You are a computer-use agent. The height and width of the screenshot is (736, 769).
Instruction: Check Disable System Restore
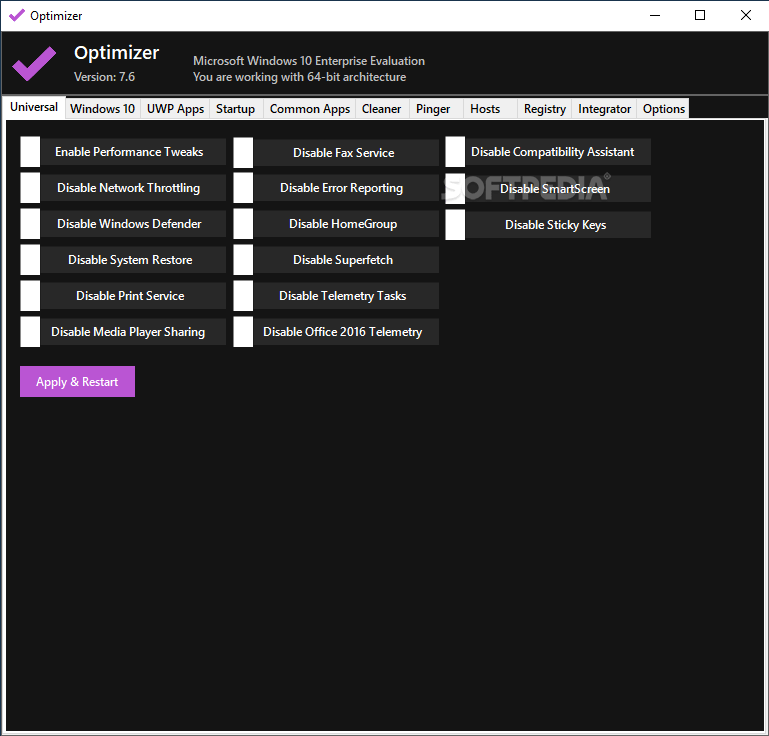[x=30, y=260]
